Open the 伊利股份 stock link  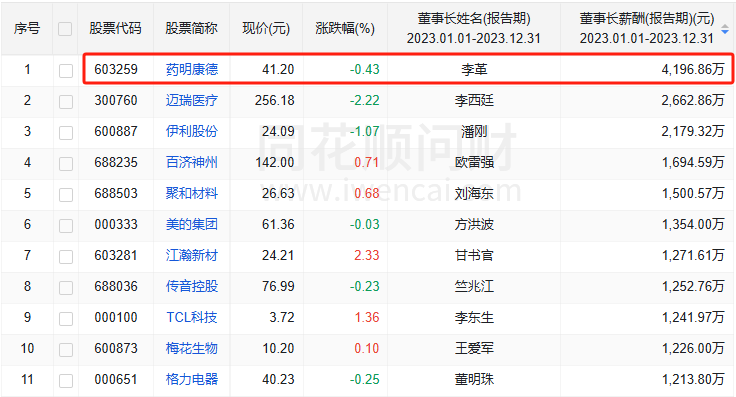(x=192, y=131)
